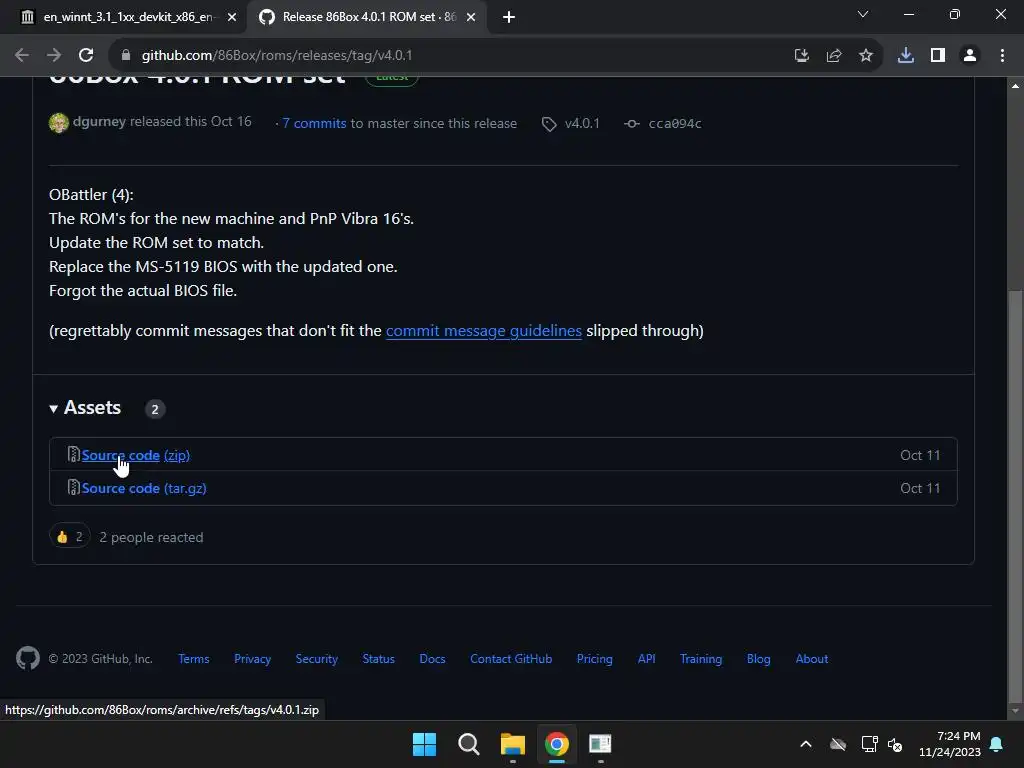This screenshot has width=1024, height=768.
Task: Open the Security footer link
Action: pos(317,659)
